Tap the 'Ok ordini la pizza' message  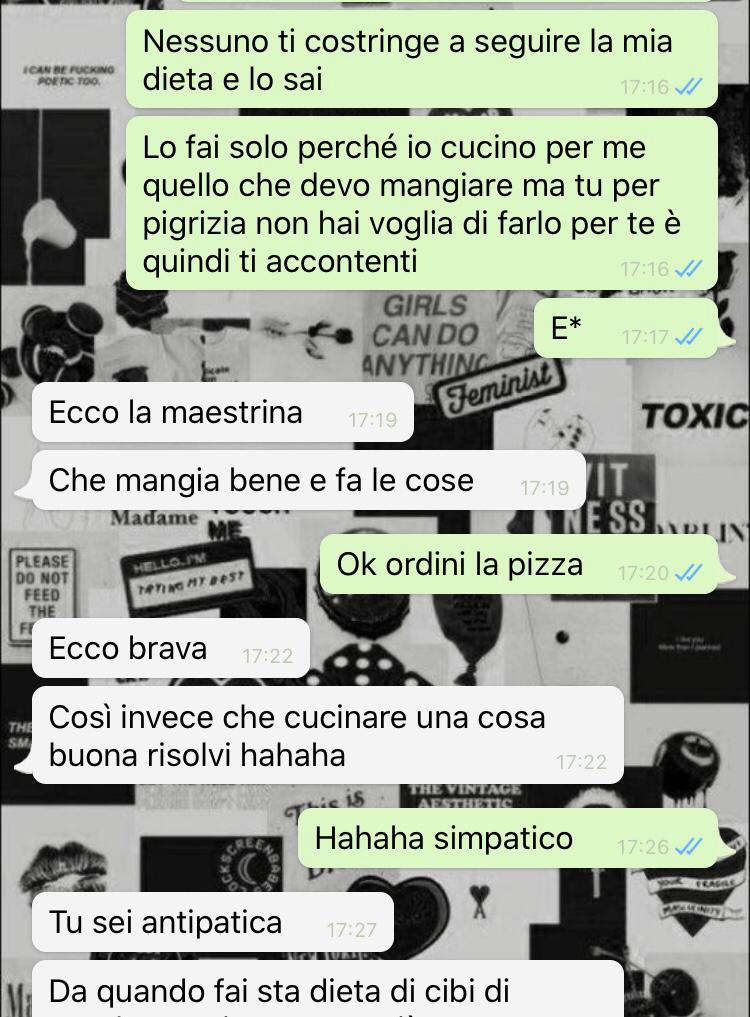coord(519,565)
